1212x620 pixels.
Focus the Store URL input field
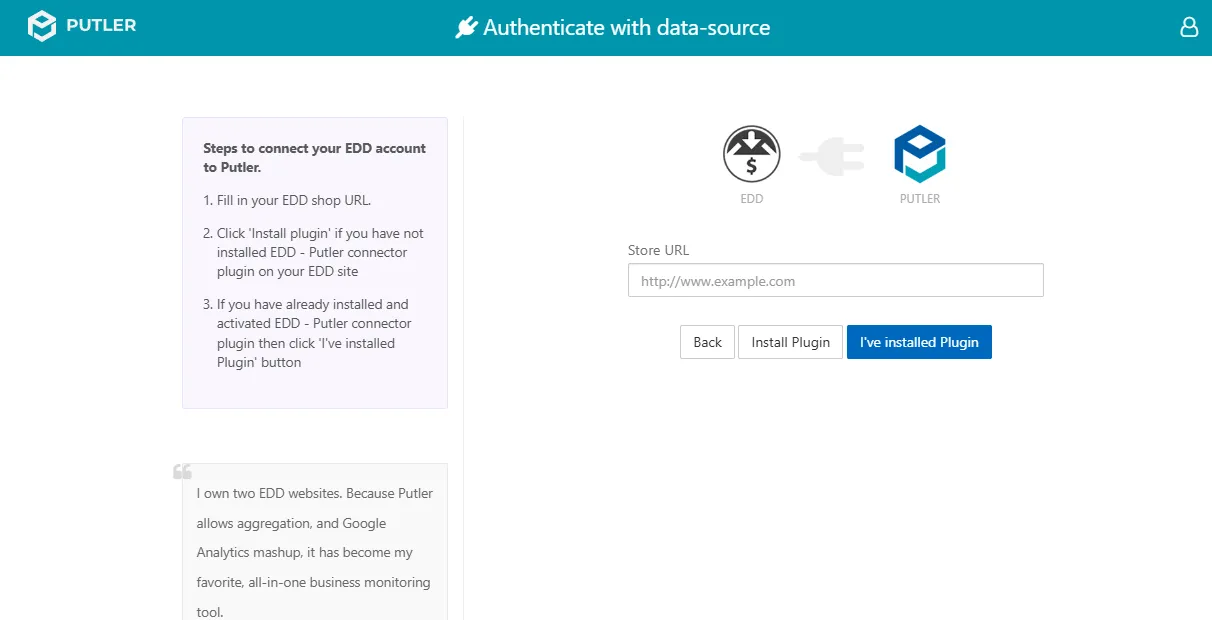click(836, 281)
